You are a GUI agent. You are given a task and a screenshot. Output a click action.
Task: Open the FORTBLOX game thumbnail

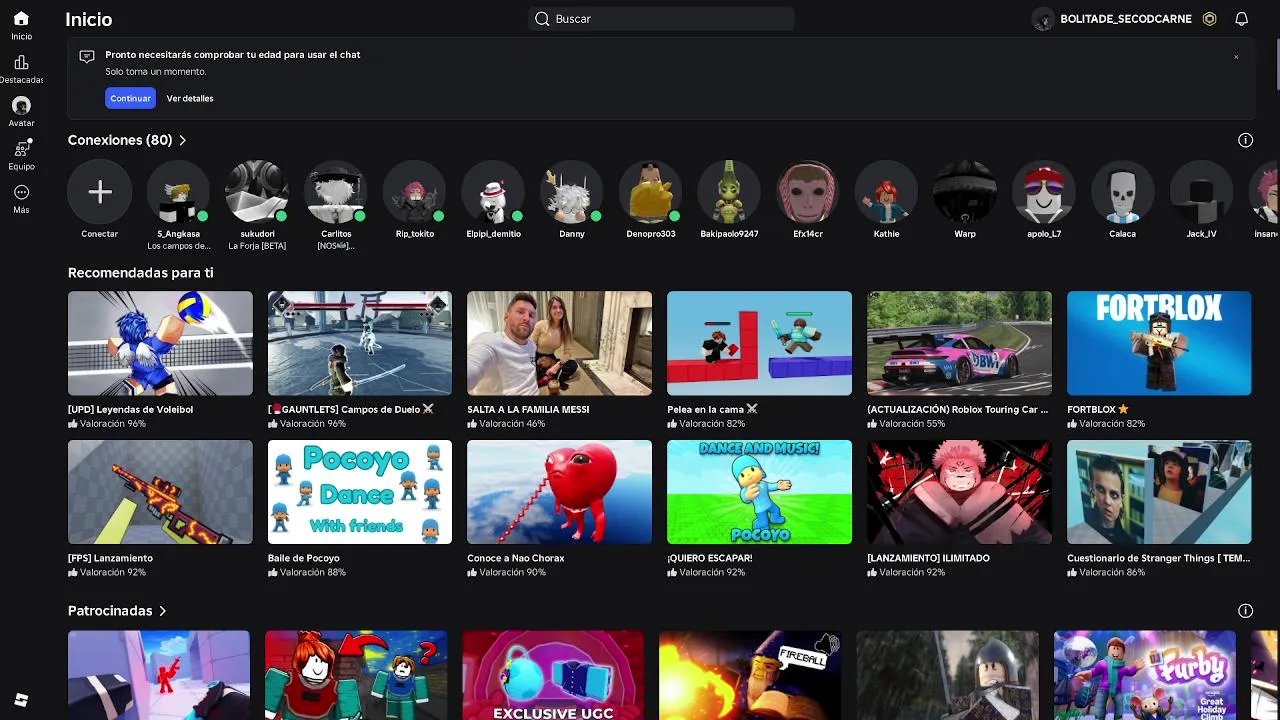tap(1159, 343)
